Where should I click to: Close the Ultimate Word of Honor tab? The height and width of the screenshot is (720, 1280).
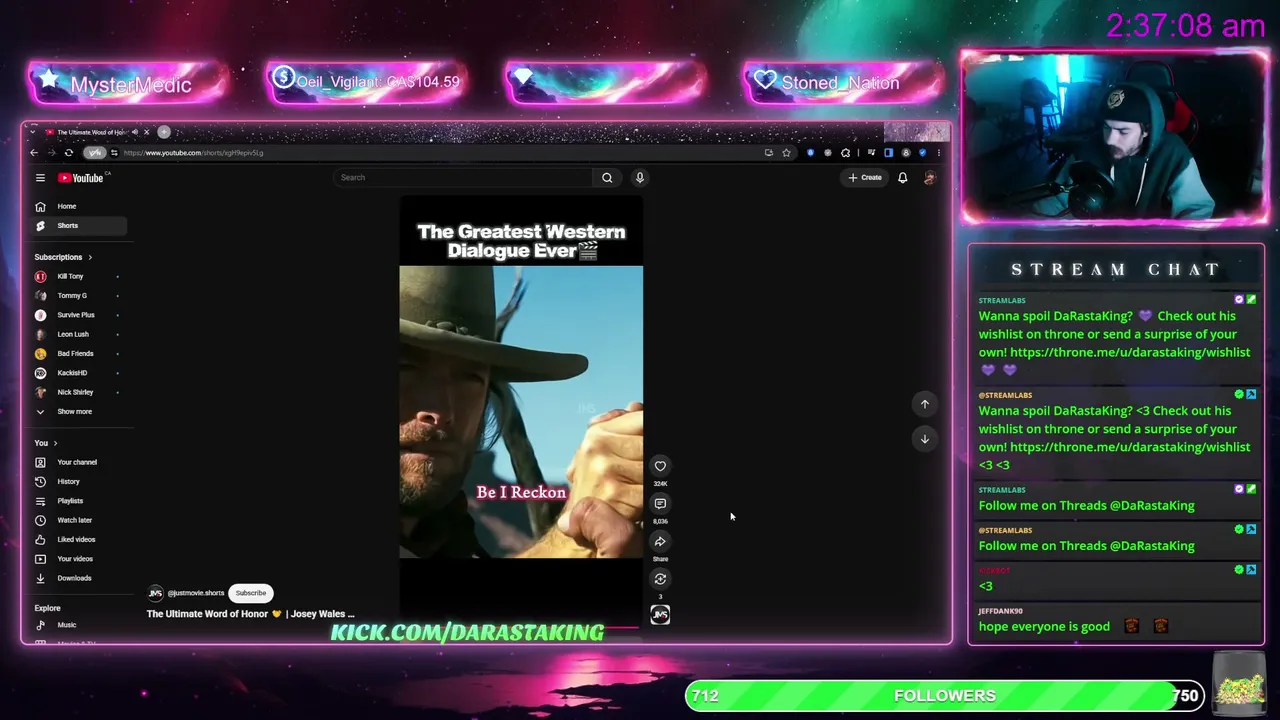(x=146, y=132)
